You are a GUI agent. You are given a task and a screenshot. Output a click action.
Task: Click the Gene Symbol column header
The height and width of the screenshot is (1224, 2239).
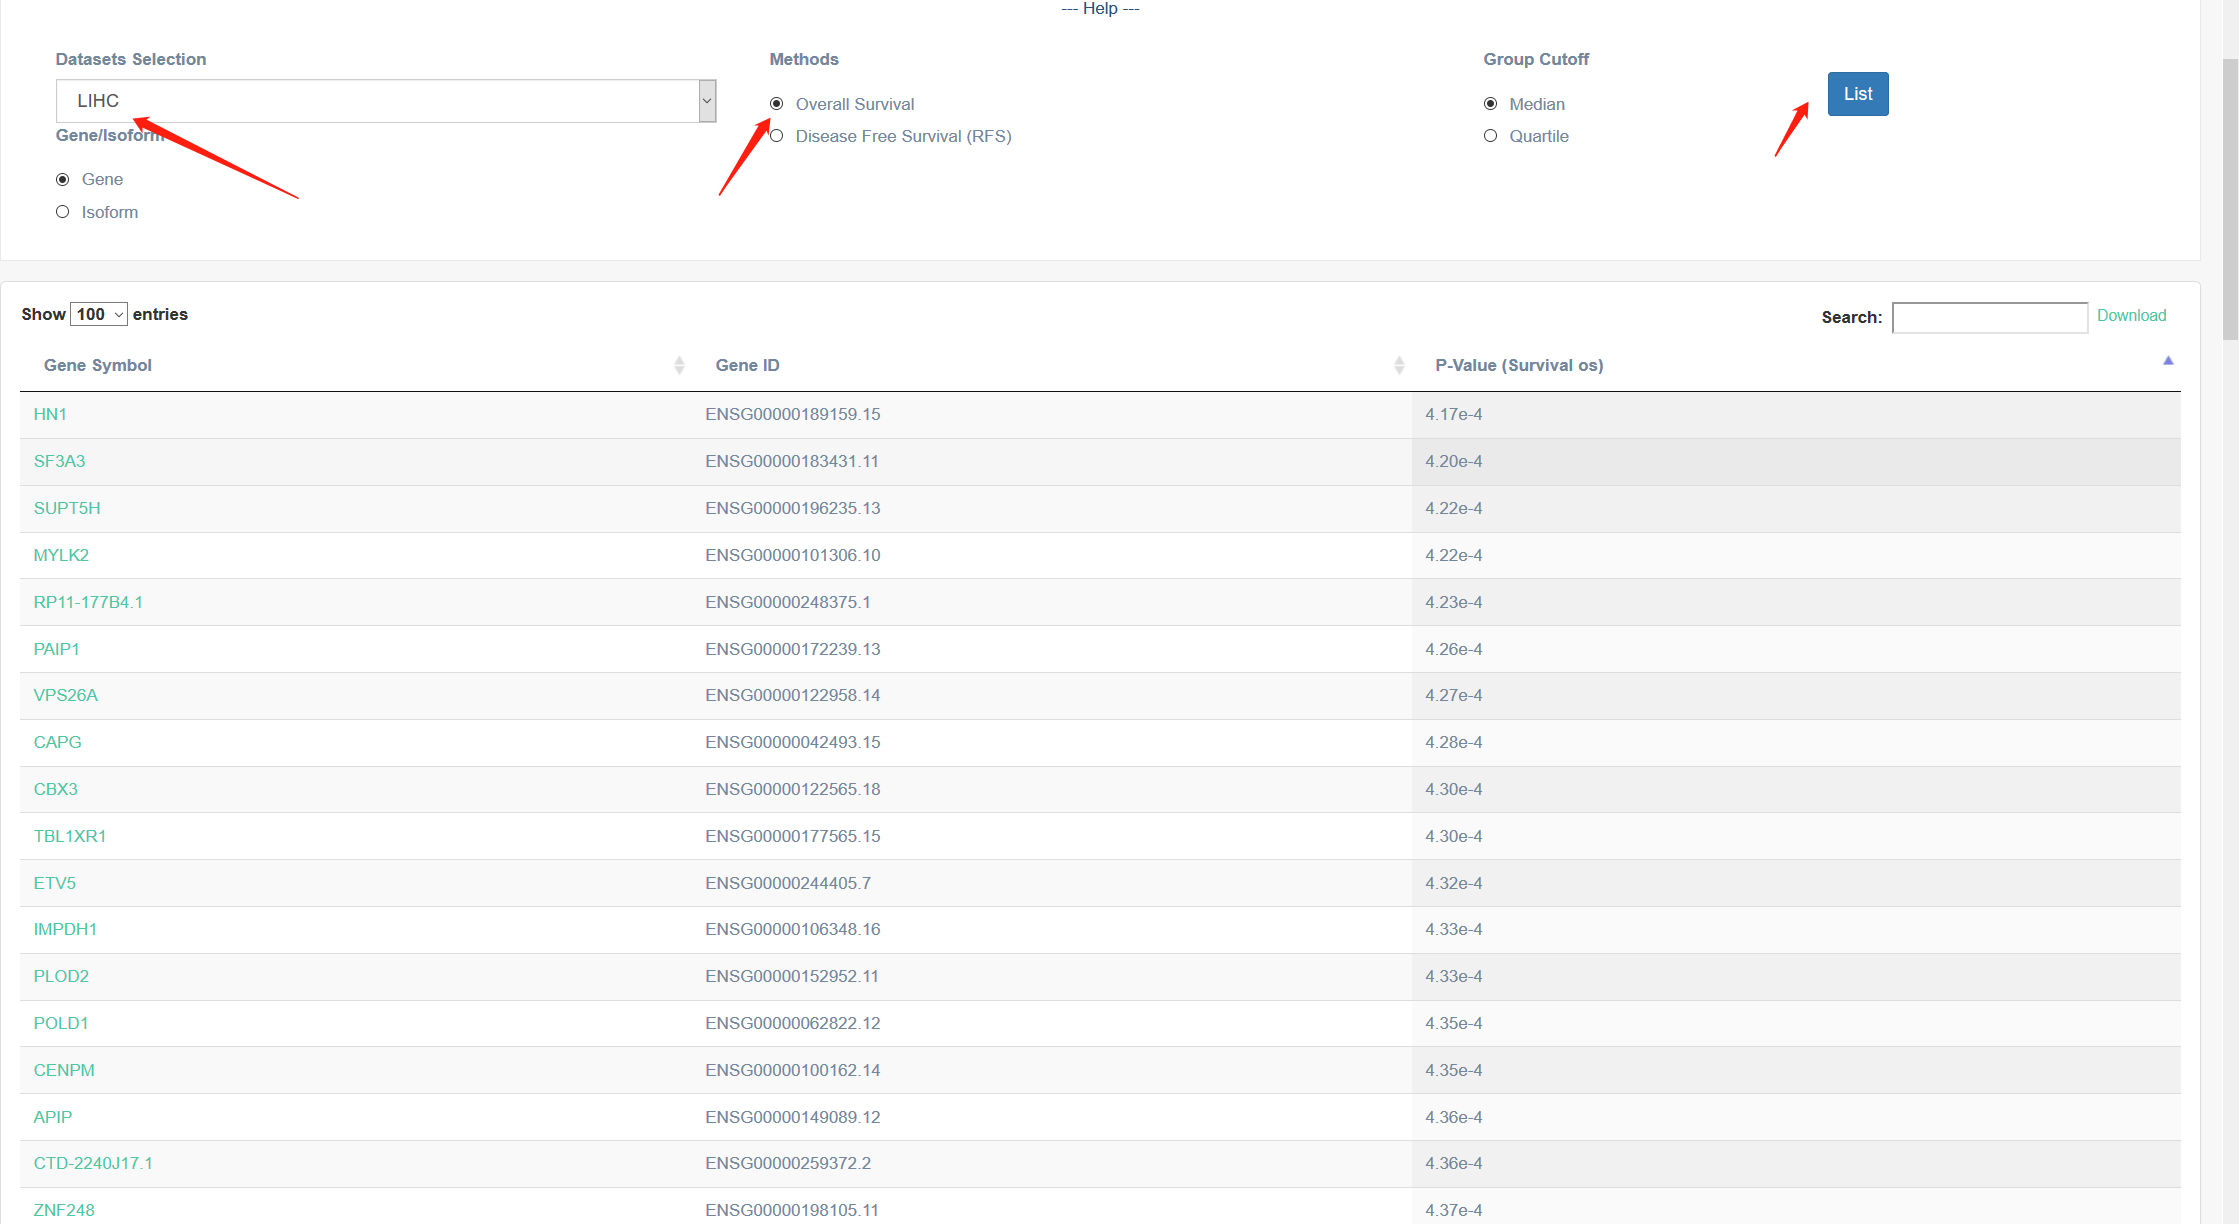pyautogui.click(x=356, y=365)
